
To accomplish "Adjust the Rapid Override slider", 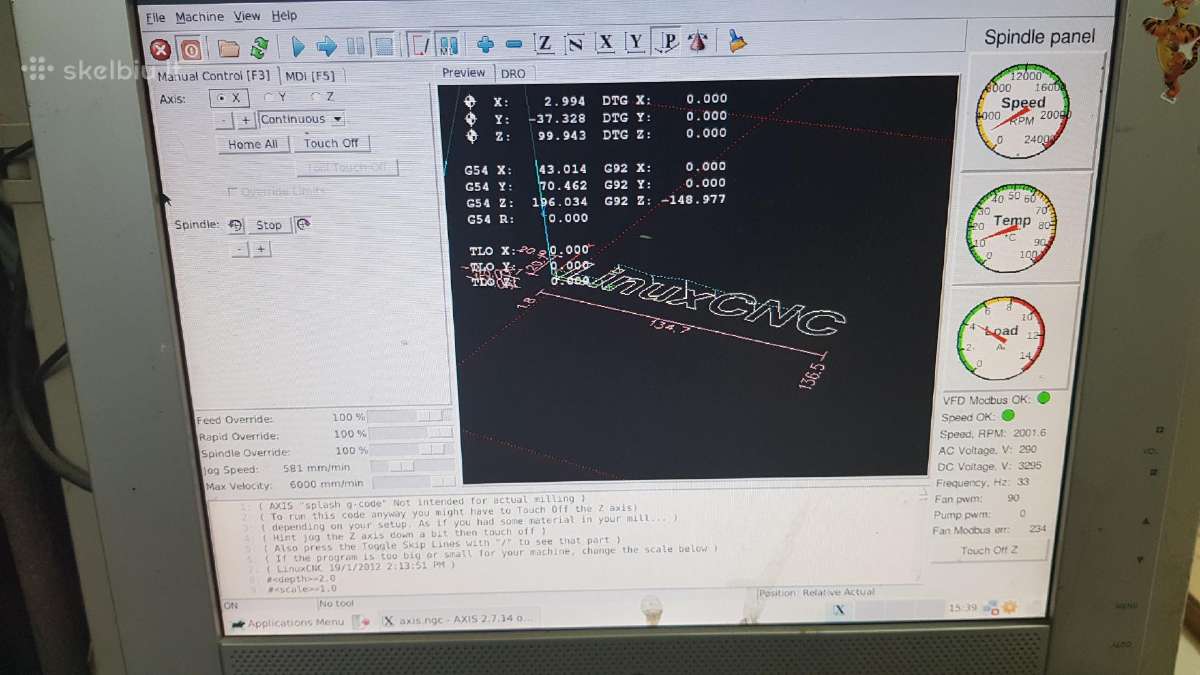I will [411, 433].
